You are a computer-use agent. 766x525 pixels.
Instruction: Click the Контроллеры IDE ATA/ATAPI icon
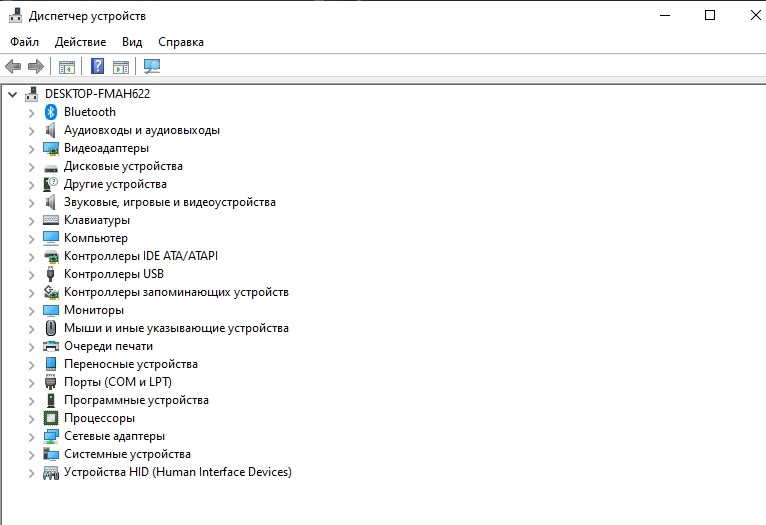(51, 256)
